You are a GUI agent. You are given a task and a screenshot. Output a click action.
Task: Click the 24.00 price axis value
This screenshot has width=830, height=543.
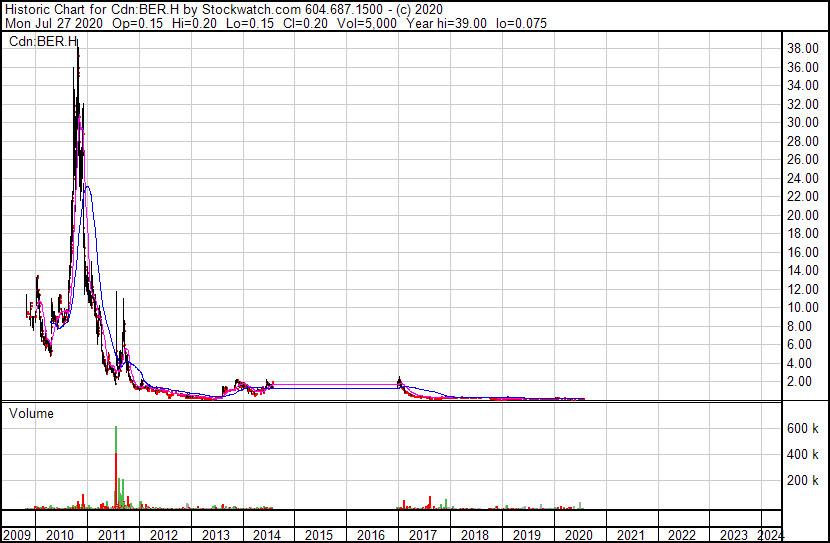[x=803, y=178]
